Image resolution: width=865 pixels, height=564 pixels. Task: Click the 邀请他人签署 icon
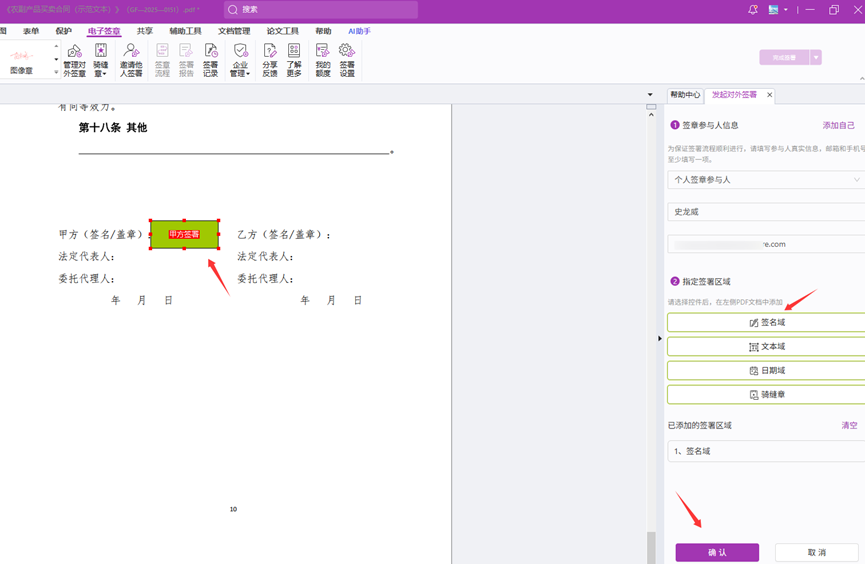(131, 60)
